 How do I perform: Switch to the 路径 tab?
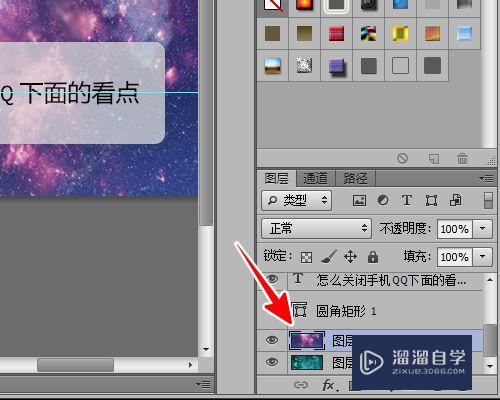[x=355, y=179]
